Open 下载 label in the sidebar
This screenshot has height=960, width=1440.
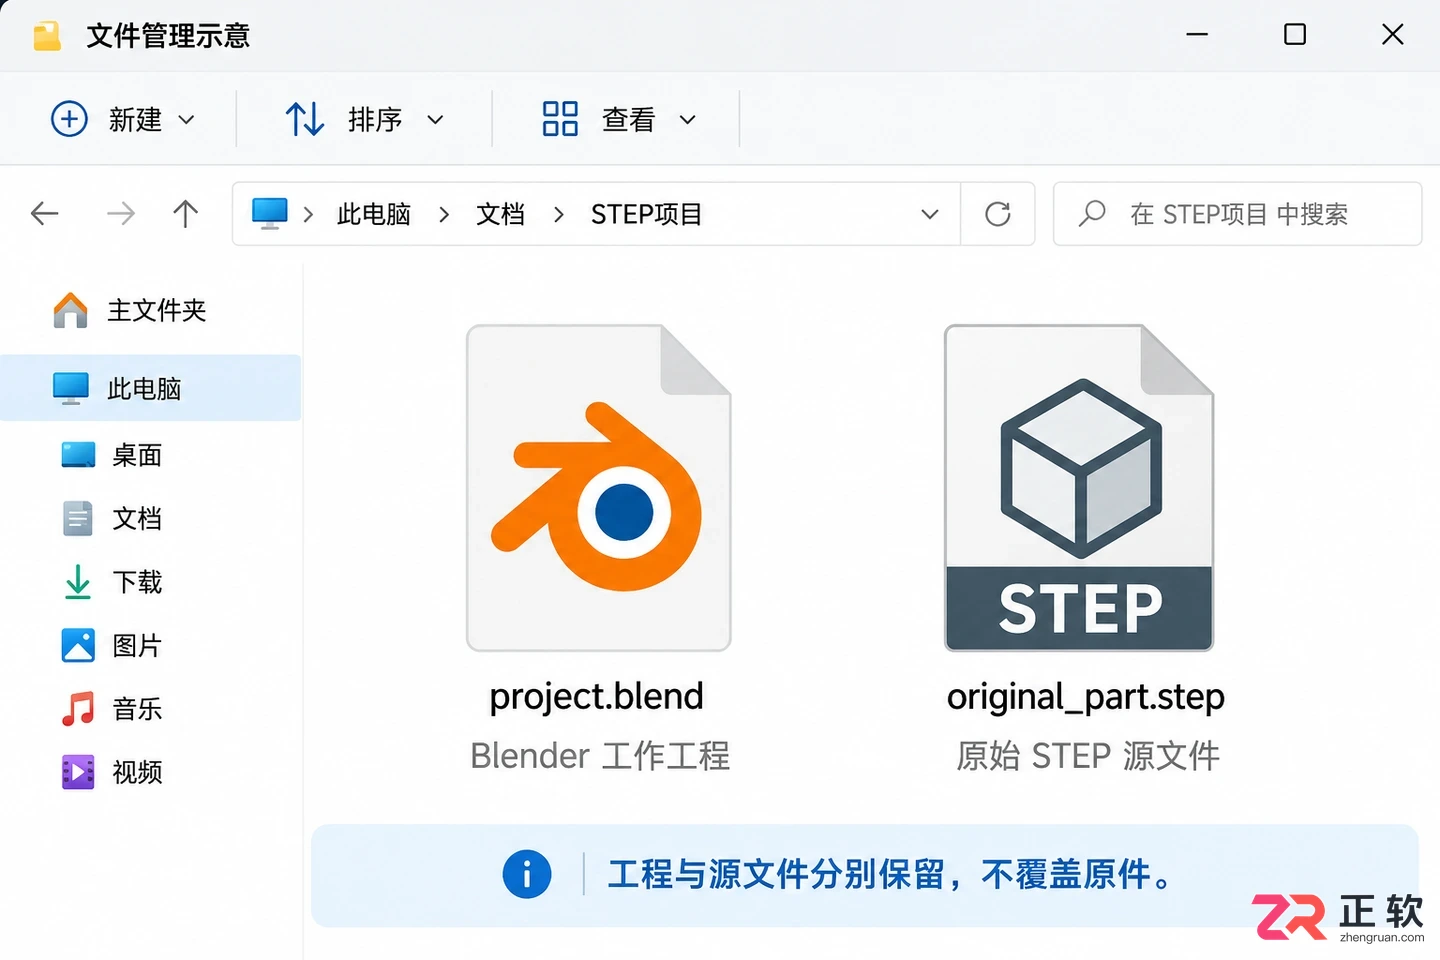(137, 582)
